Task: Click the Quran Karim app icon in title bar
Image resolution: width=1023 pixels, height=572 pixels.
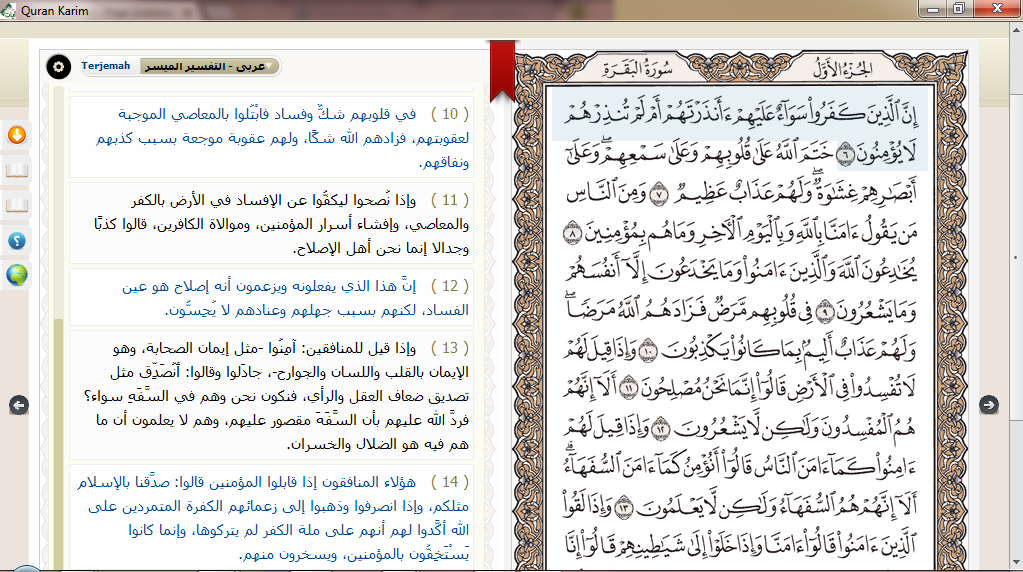Action: point(8,10)
